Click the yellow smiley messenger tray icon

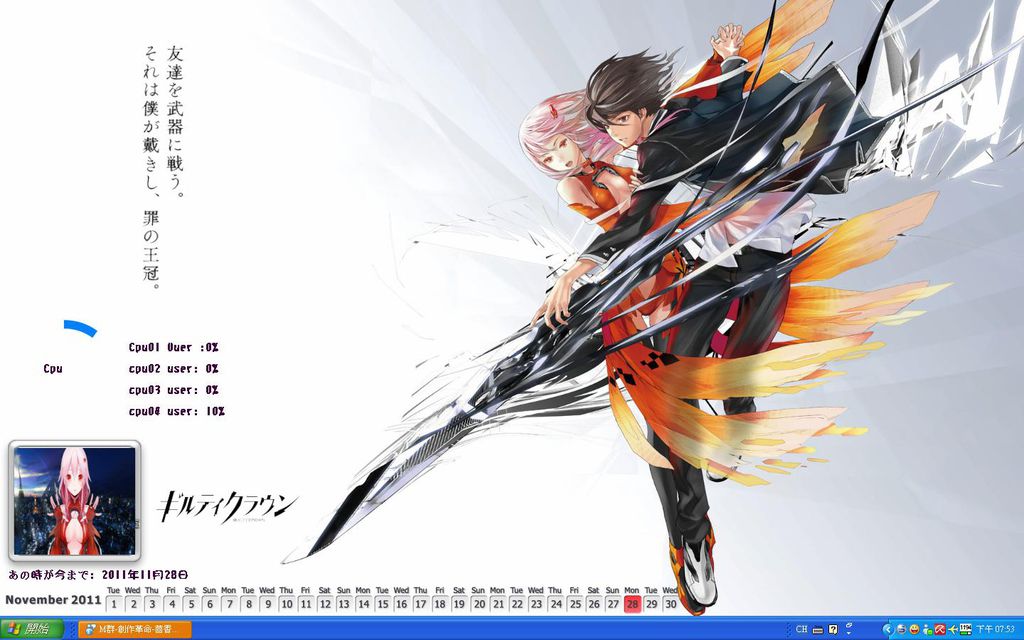[x=914, y=630]
